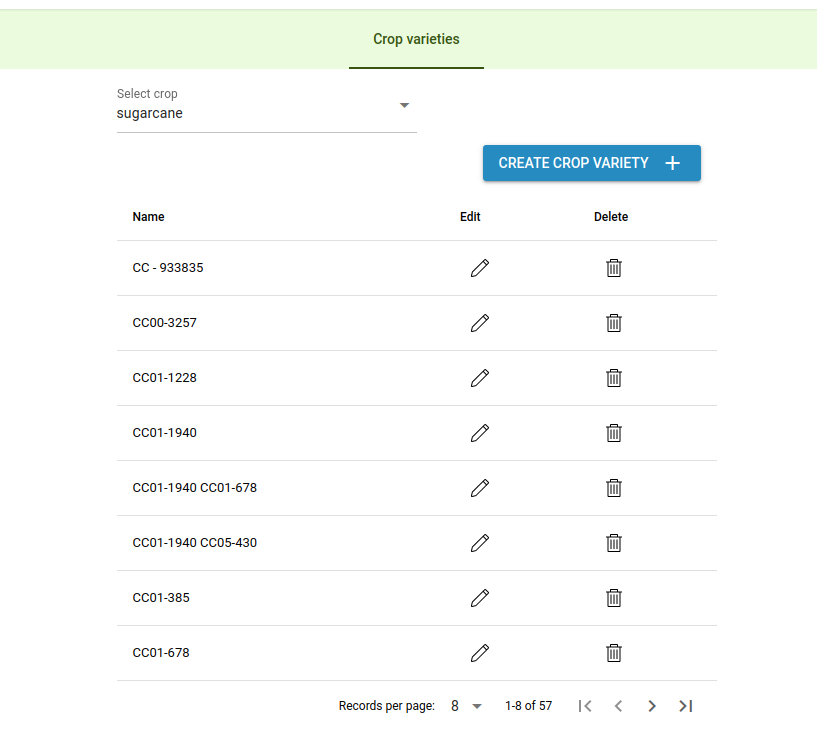Sort by the Name column header
This screenshot has height=754, width=817.
[148, 217]
